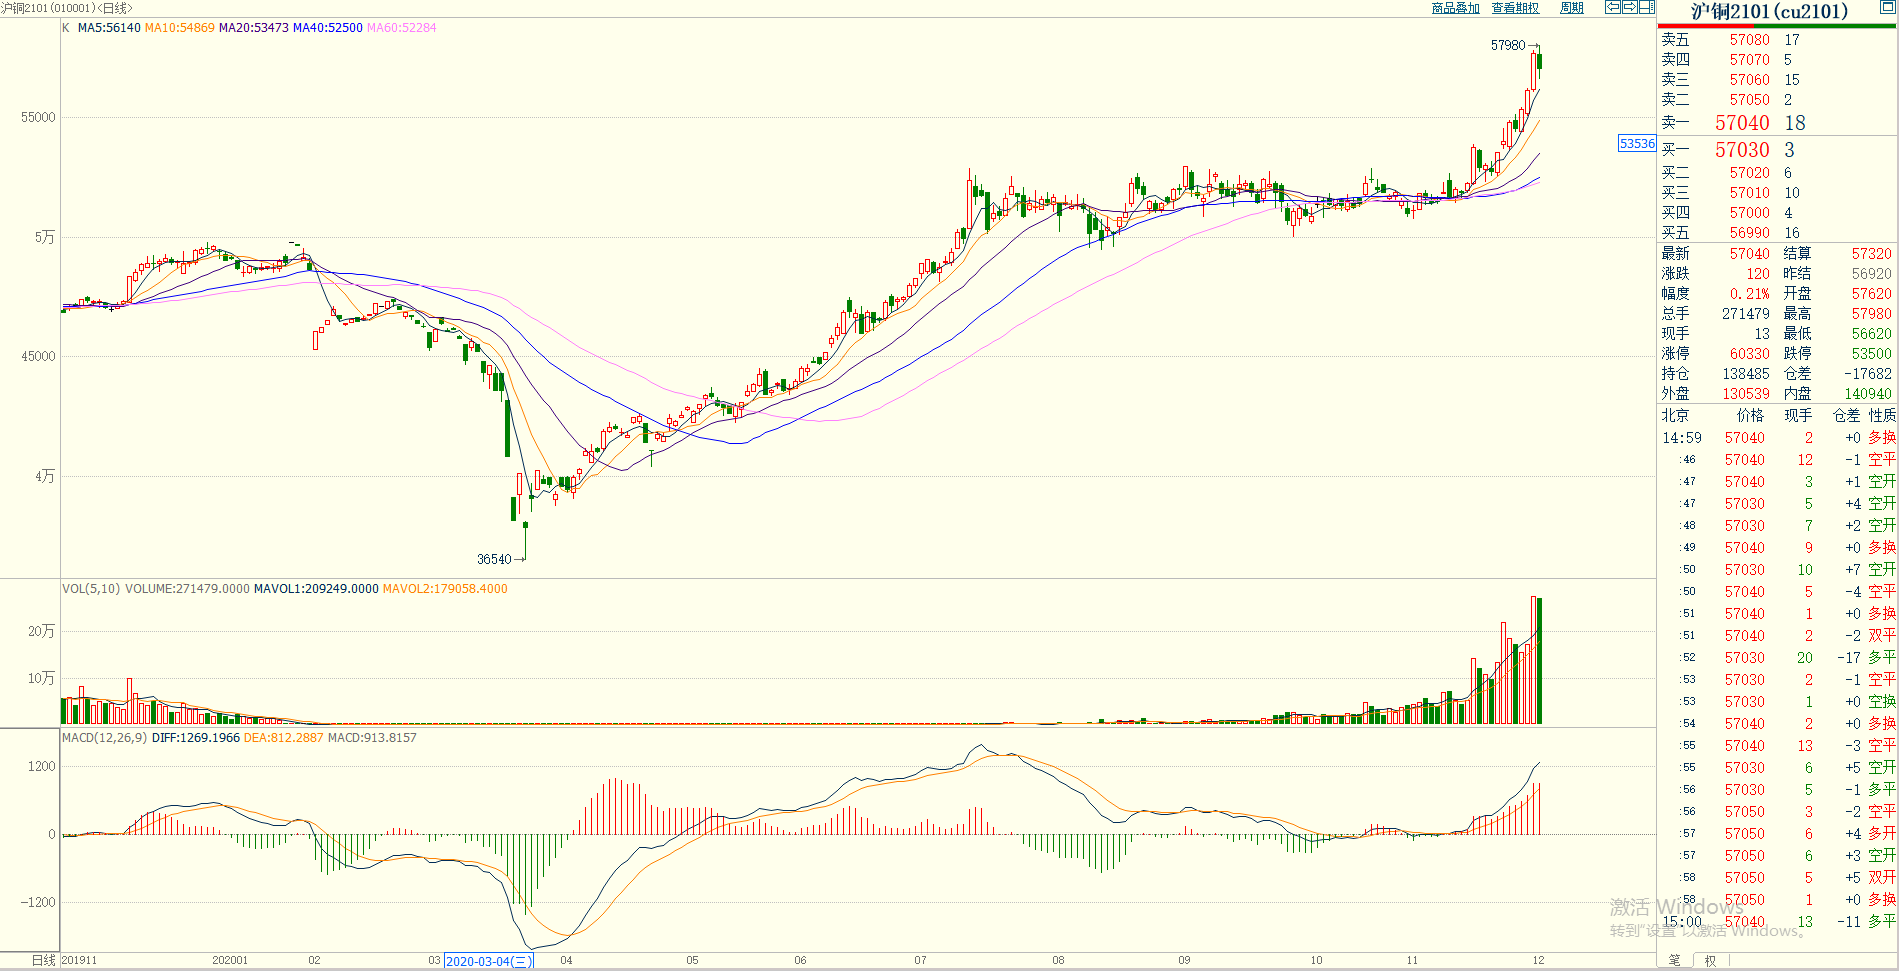Select the 买一 57030 best bid row
1899x971 pixels.
point(1778,150)
